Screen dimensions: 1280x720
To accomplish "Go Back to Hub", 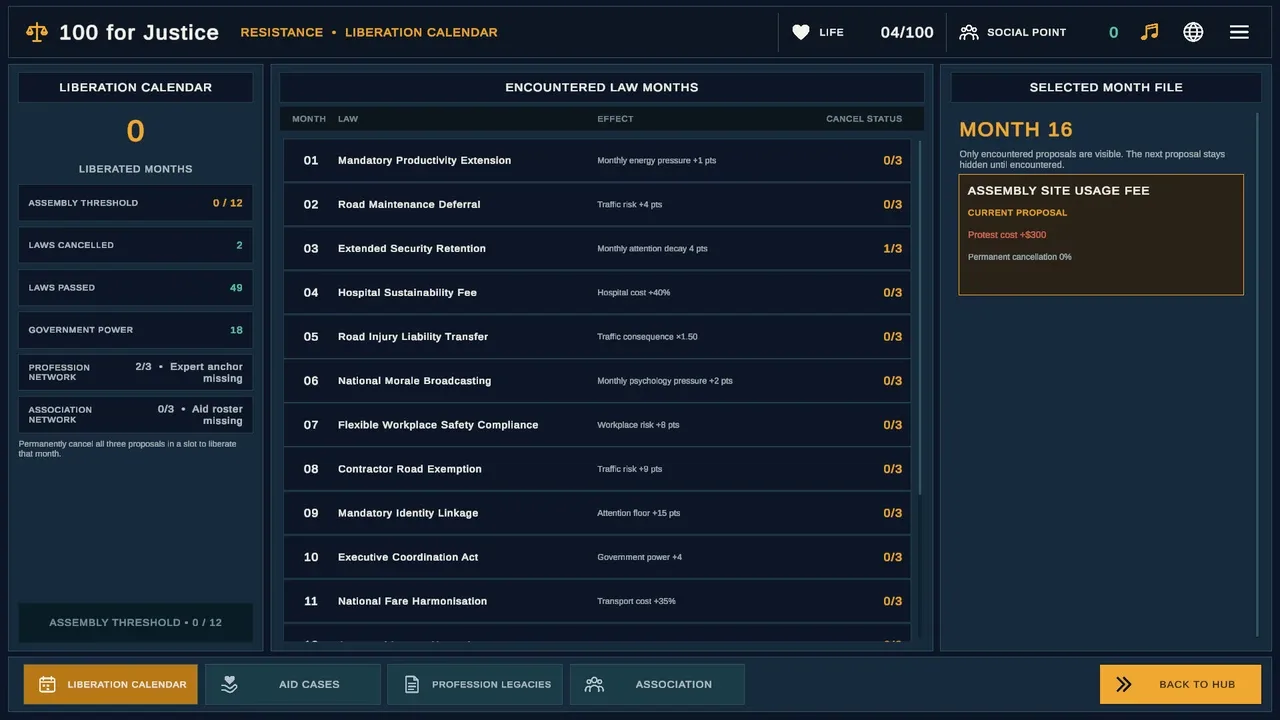I will tap(1180, 684).
